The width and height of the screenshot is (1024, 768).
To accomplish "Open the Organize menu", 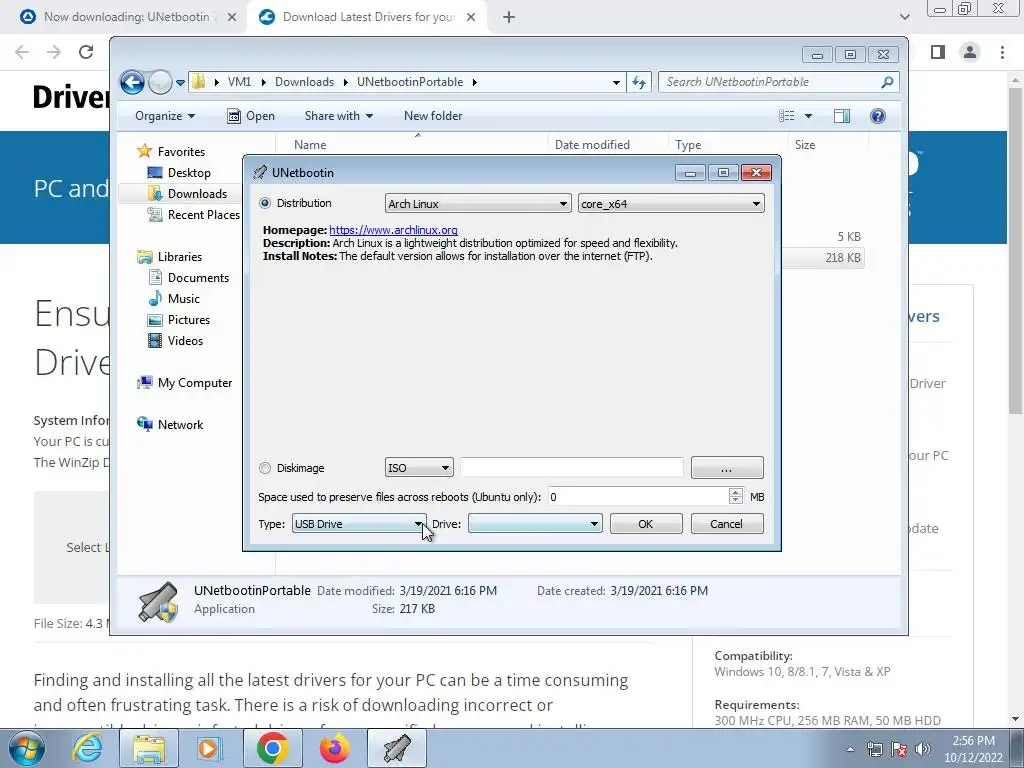I will (165, 116).
